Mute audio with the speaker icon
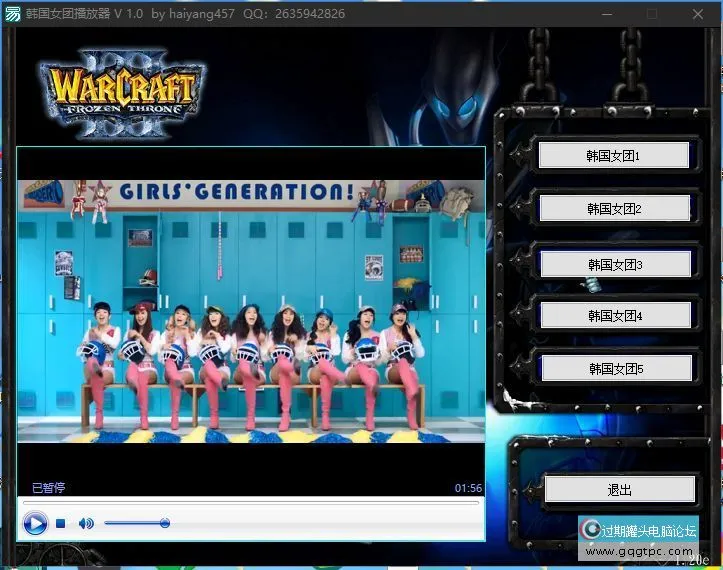The height and width of the screenshot is (570, 723). [86, 523]
